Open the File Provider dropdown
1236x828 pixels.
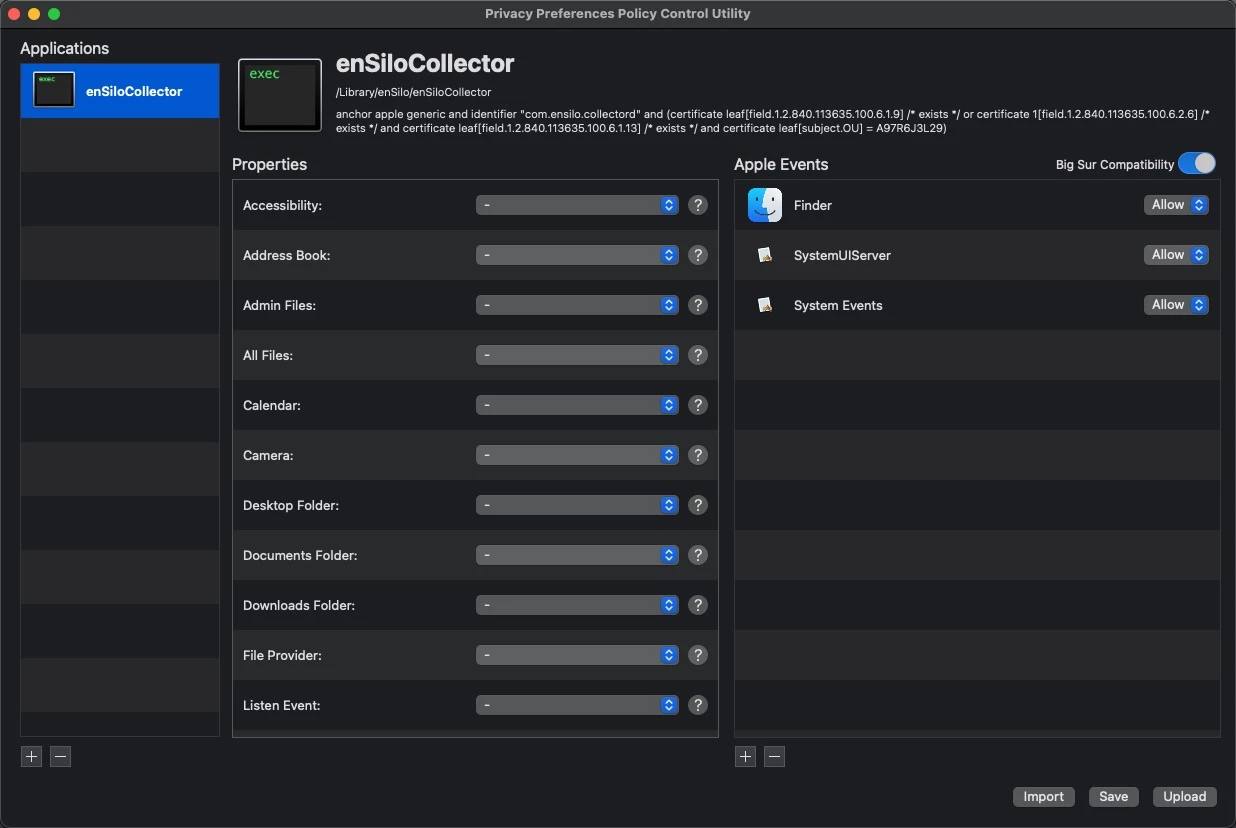point(578,655)
